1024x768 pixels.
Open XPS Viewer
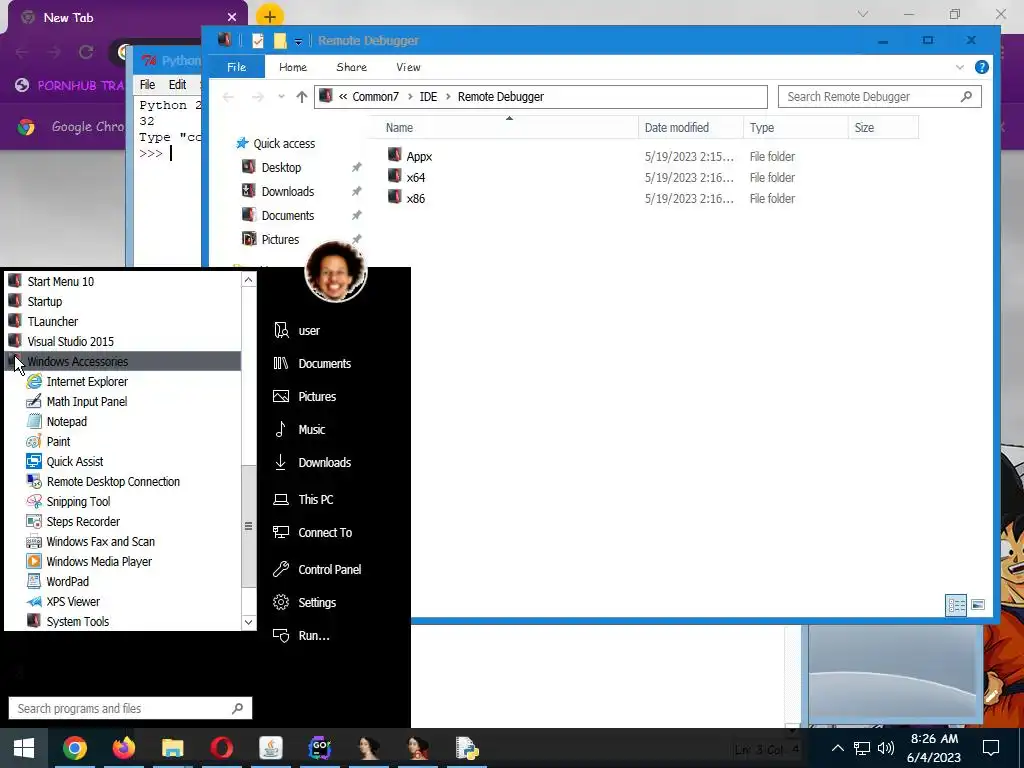click(72, 601)
